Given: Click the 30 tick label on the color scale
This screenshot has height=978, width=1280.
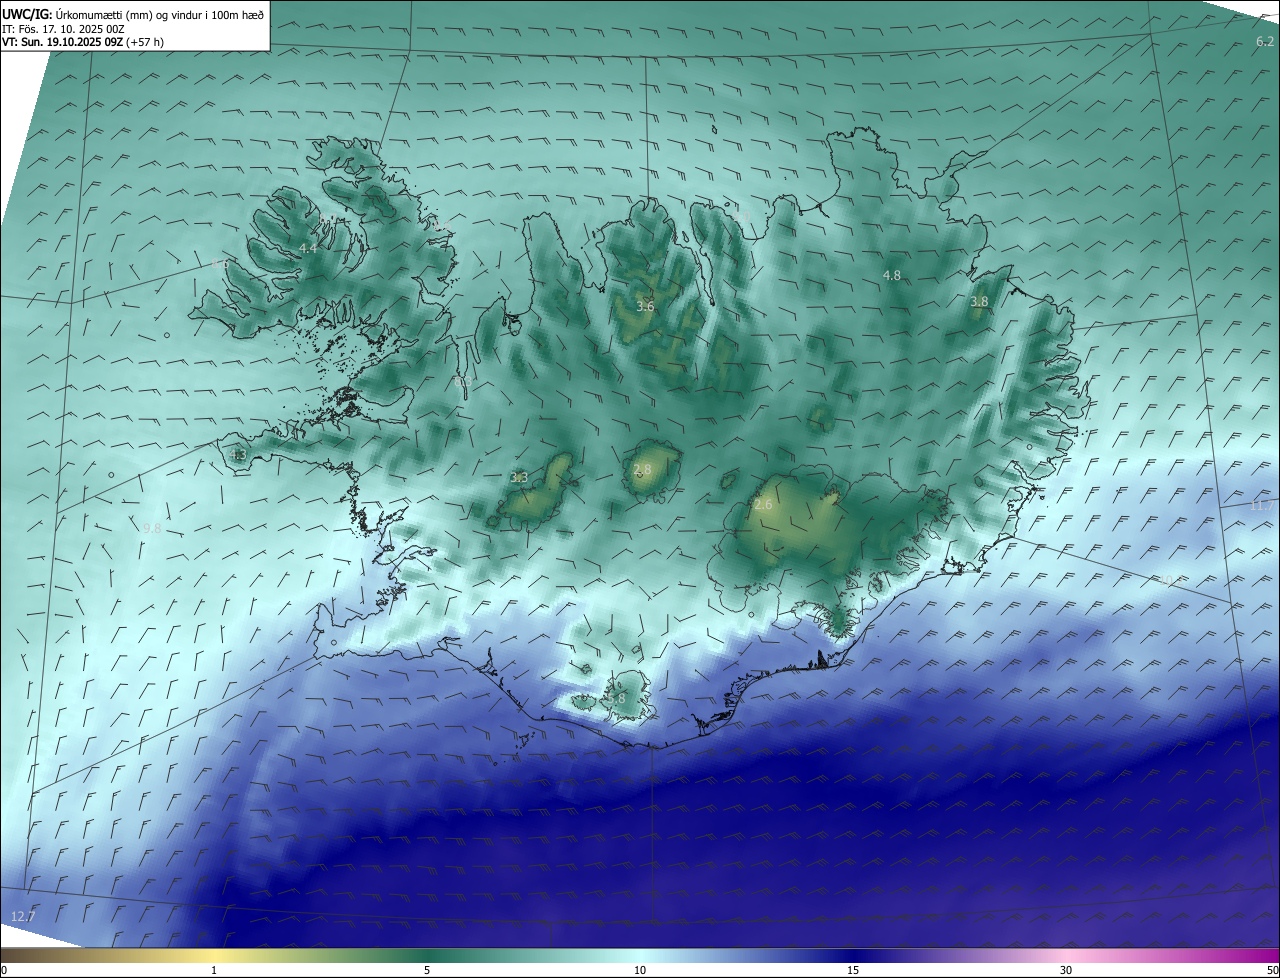Looking at the screenshot, I should pos(1066,970).
